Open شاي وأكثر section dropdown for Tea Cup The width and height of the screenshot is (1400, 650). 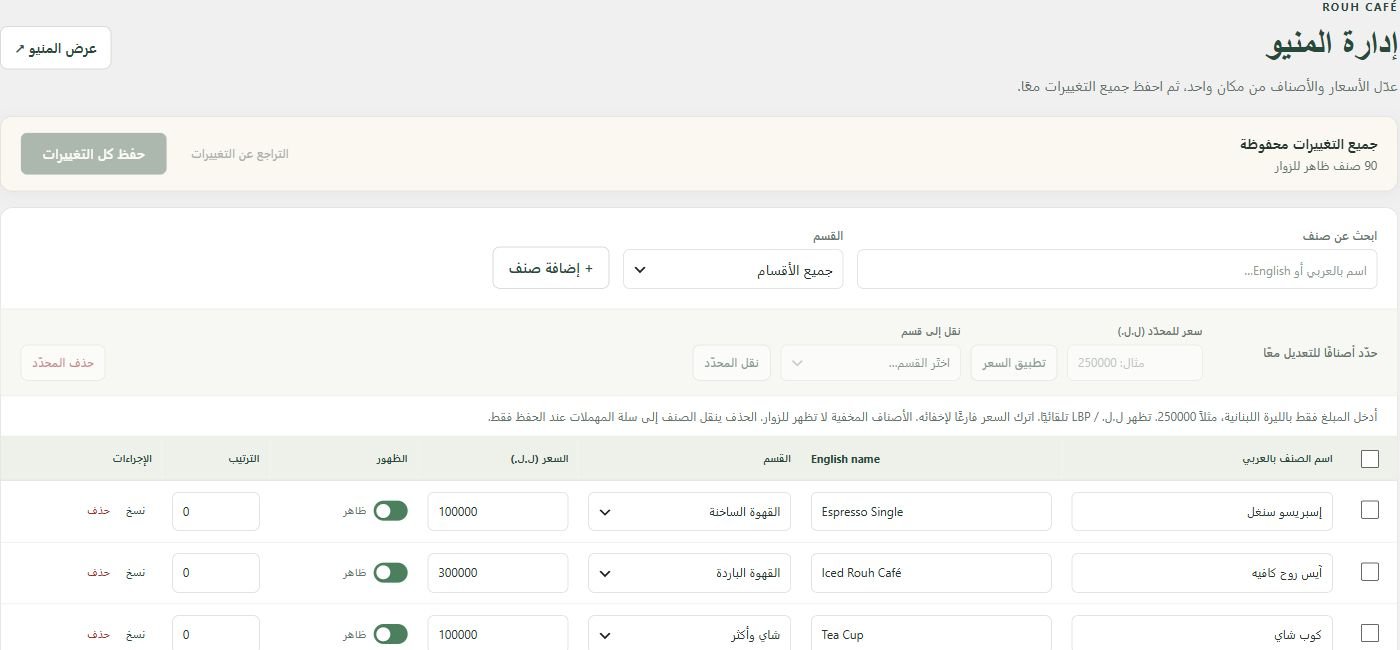tap(690, 633)
